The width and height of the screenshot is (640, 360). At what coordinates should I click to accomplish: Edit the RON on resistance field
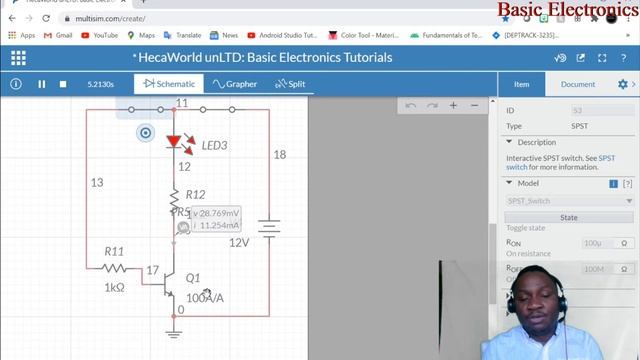click(x=598, y=243)
